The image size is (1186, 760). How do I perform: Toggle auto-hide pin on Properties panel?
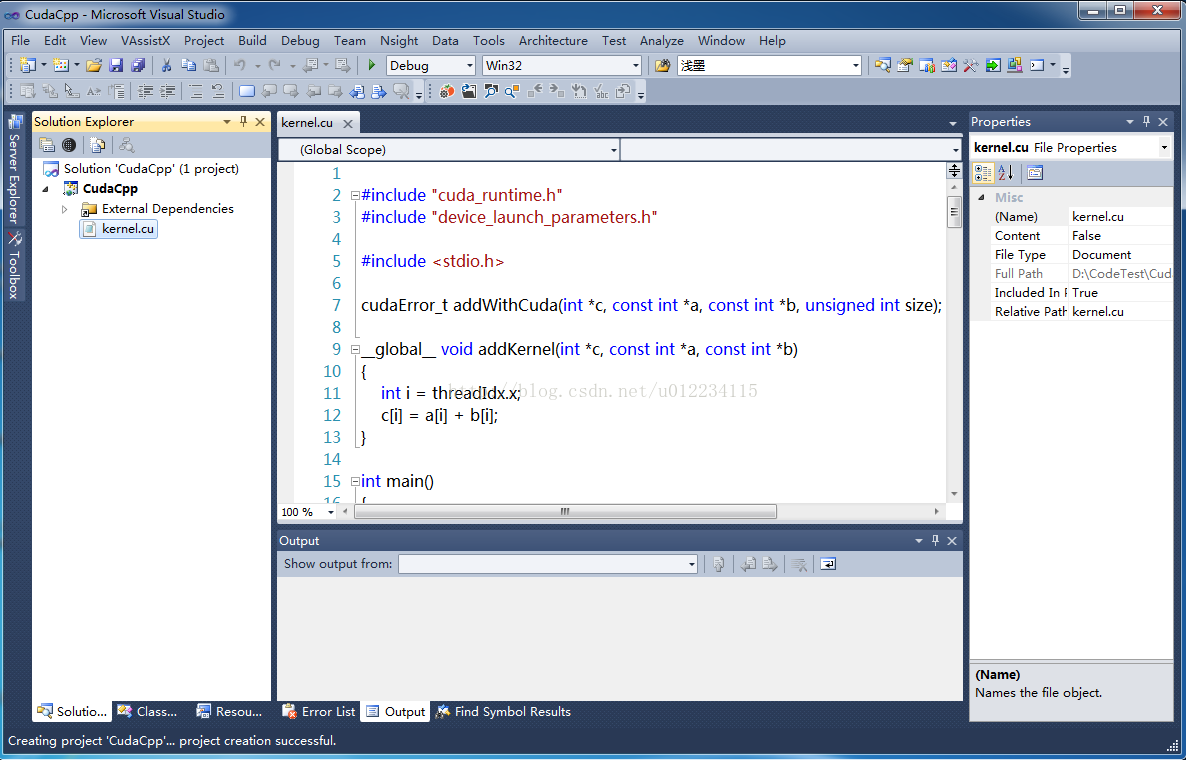coord(1147,122)
